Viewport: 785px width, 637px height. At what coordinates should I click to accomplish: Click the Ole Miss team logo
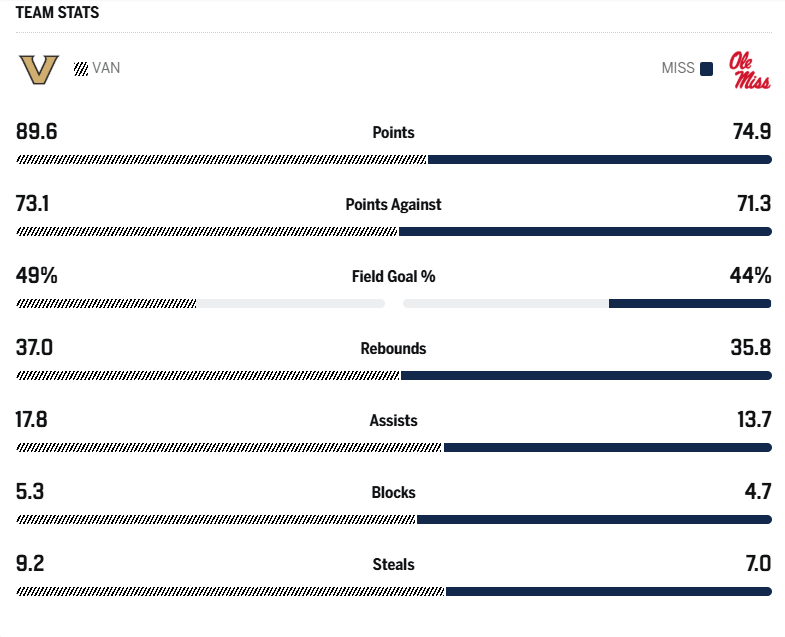pos(749,70)
